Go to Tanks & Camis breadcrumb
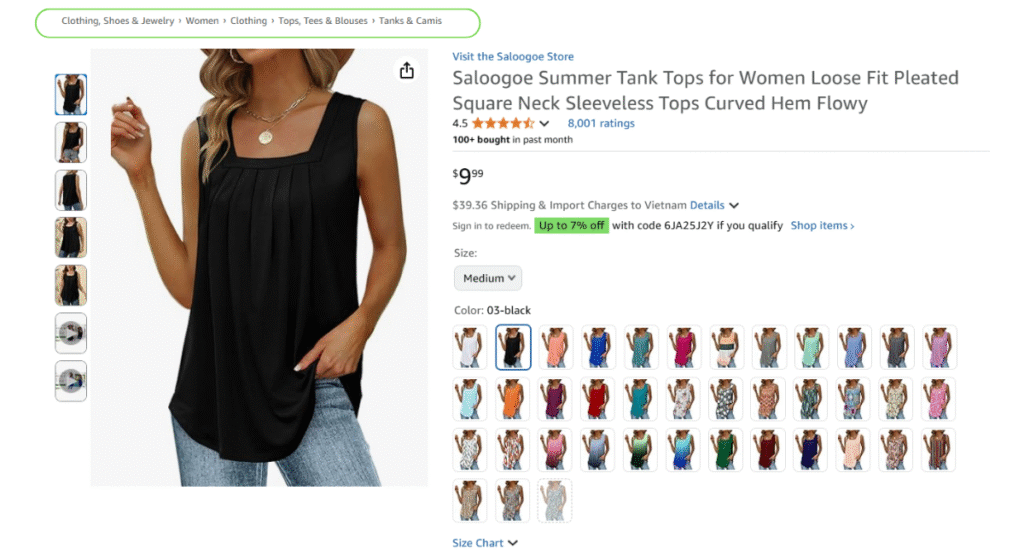This screenshot has height=555, width=1024. [x=410, y=21]
